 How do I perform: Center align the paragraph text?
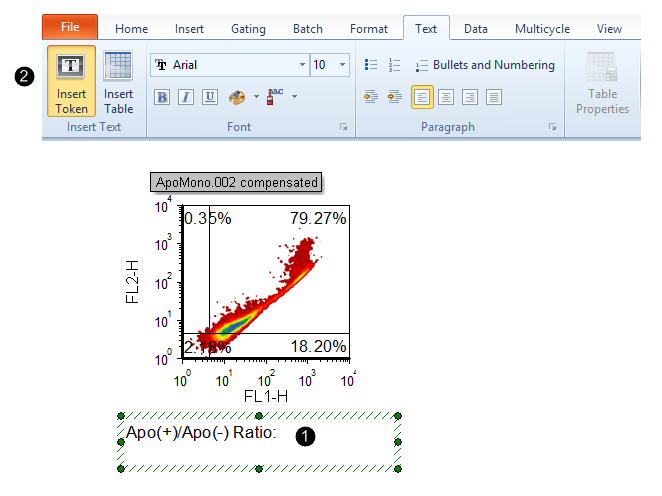coord(446,97)
